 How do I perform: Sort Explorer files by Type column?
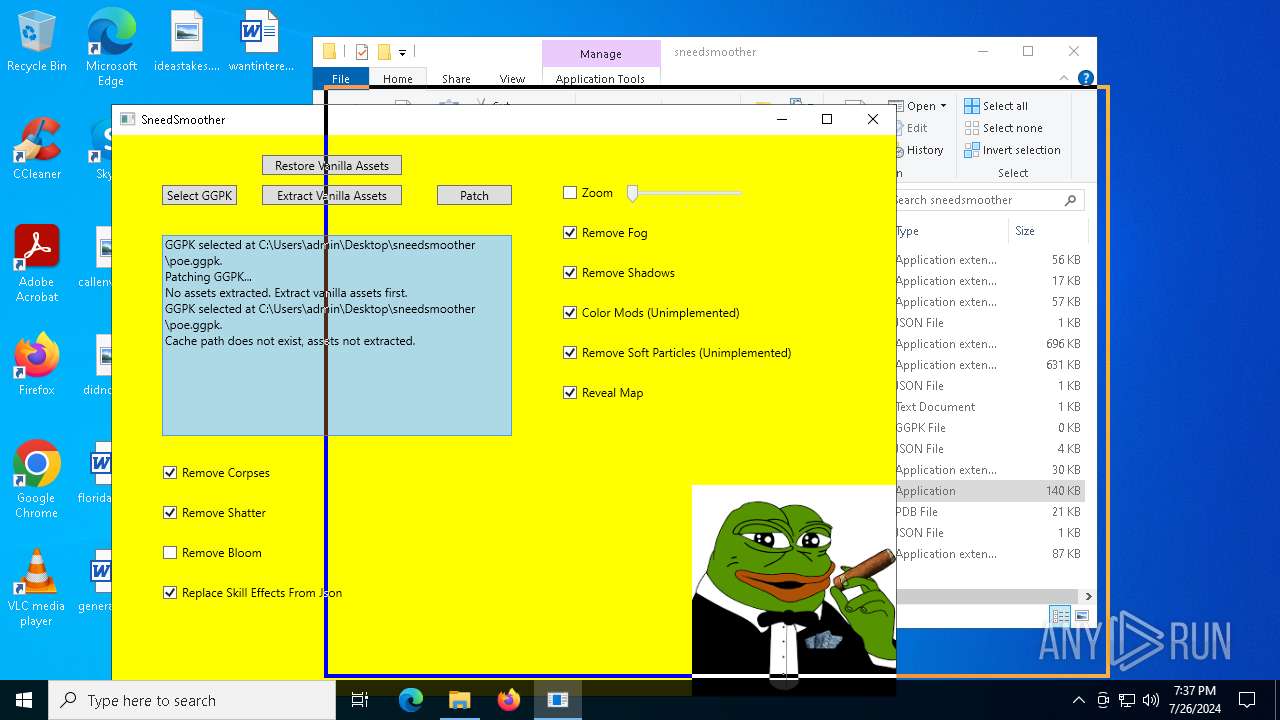click(x=950, y=231)
